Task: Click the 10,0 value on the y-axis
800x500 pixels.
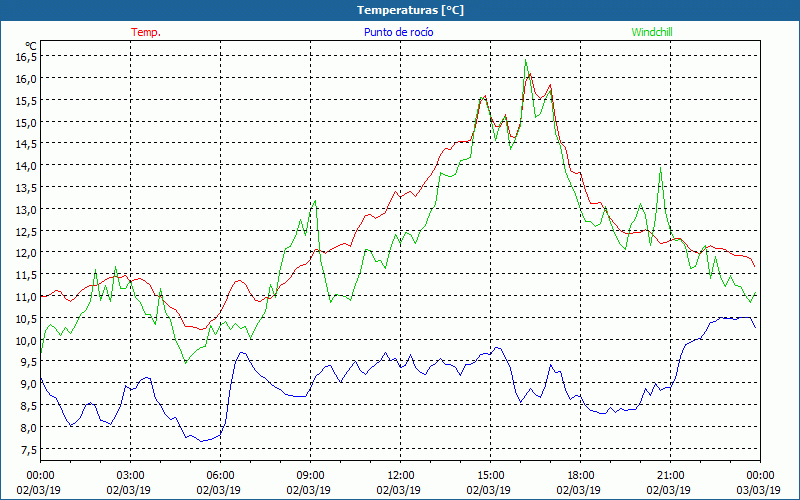Action: 26,340
